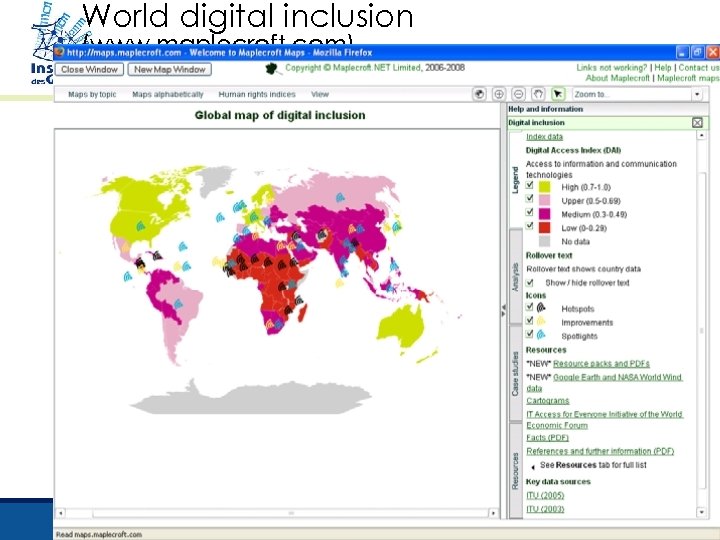Click the Firefox icon in title bar
The width and height of the screenshot is (720, 540).
[x=59, y=52]
